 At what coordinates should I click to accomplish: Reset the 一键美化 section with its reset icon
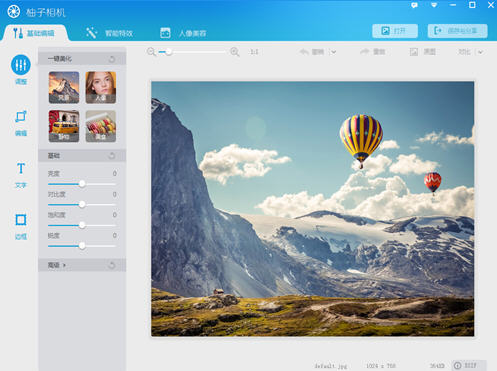[112, 59]
